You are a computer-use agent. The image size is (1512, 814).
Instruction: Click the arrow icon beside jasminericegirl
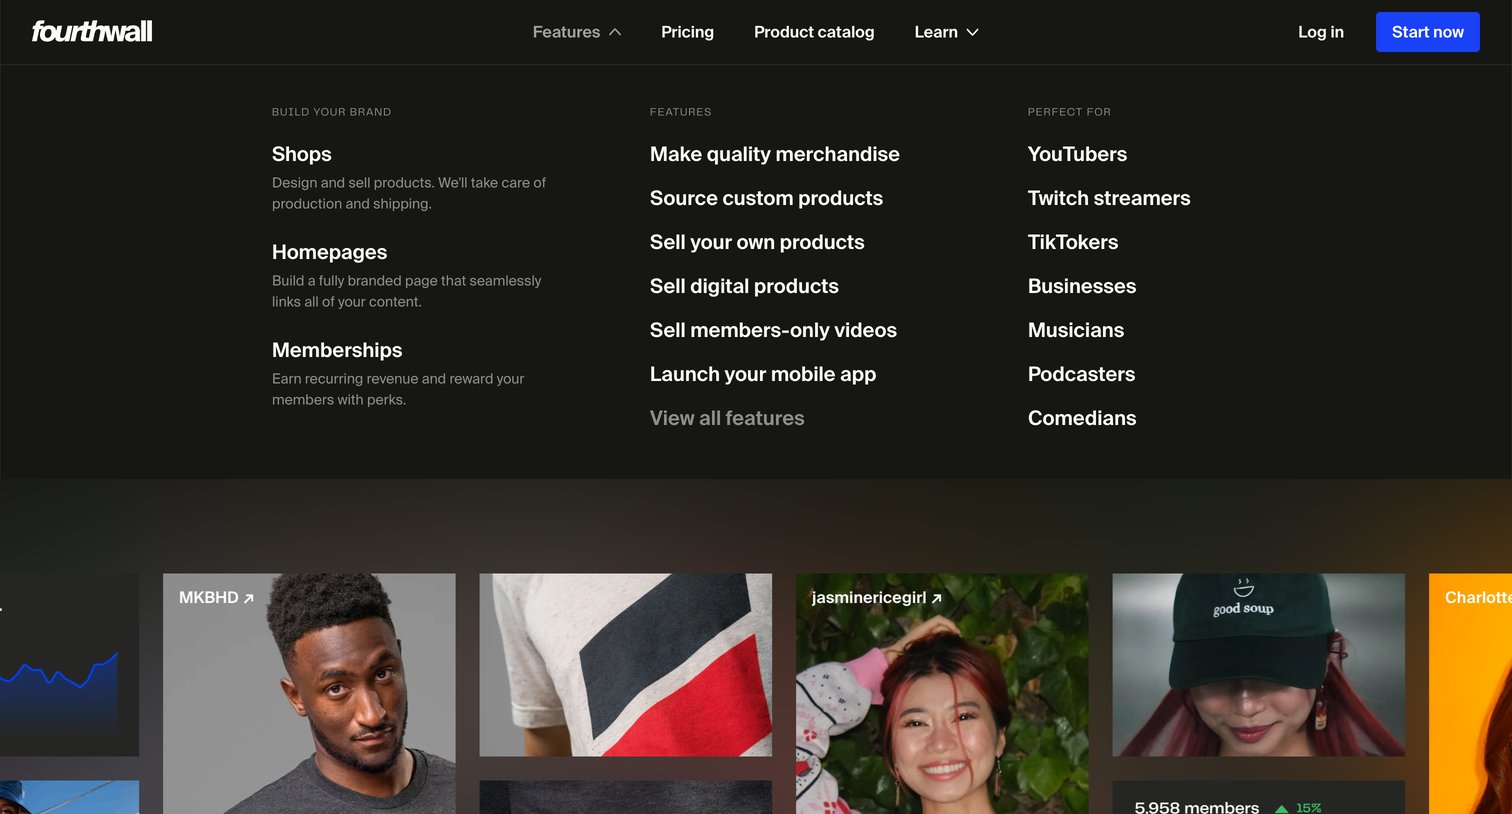[937, 598]
